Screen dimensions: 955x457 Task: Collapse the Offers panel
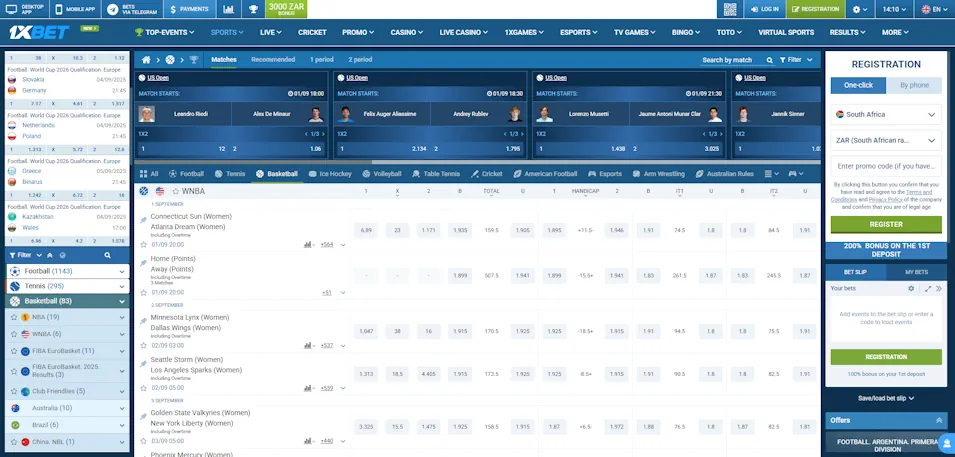point(938,420)
